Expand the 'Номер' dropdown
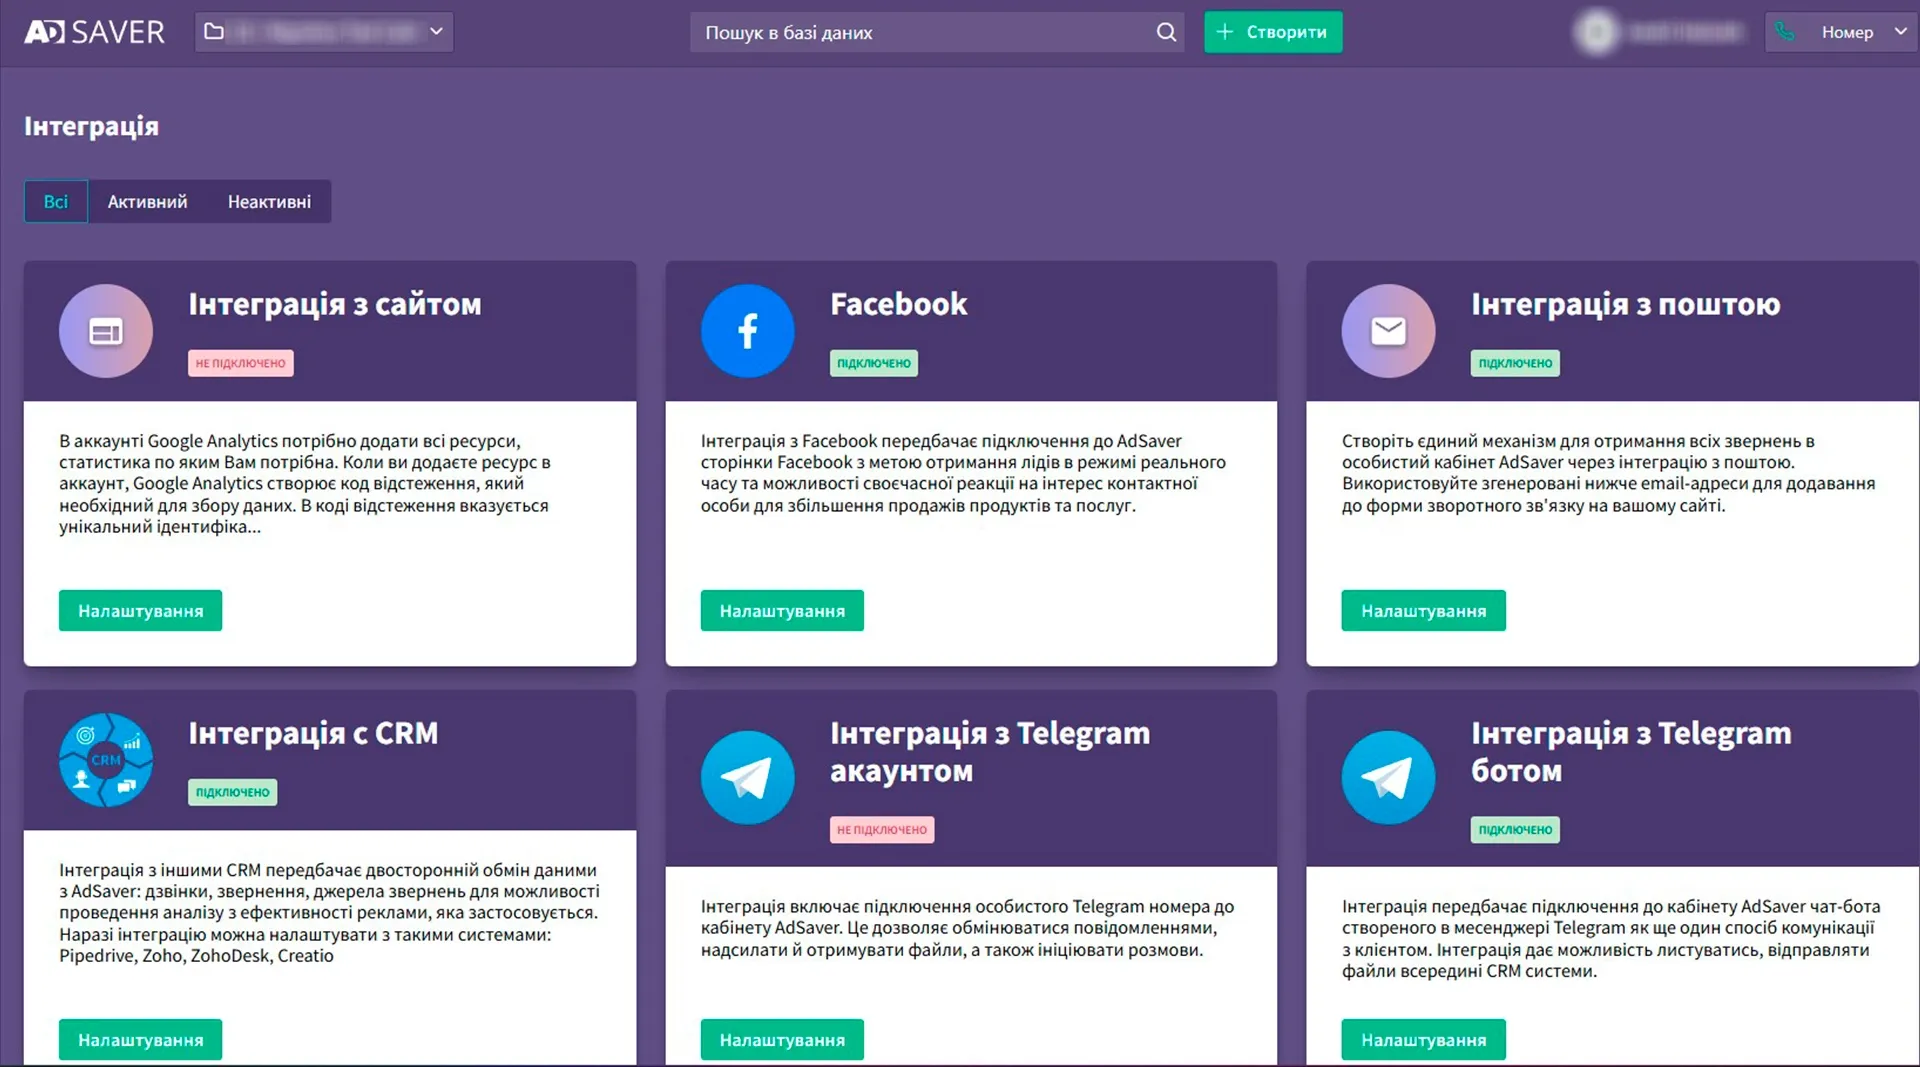Screen dimensions: 1920x1067 click(x=1843, y=32)
